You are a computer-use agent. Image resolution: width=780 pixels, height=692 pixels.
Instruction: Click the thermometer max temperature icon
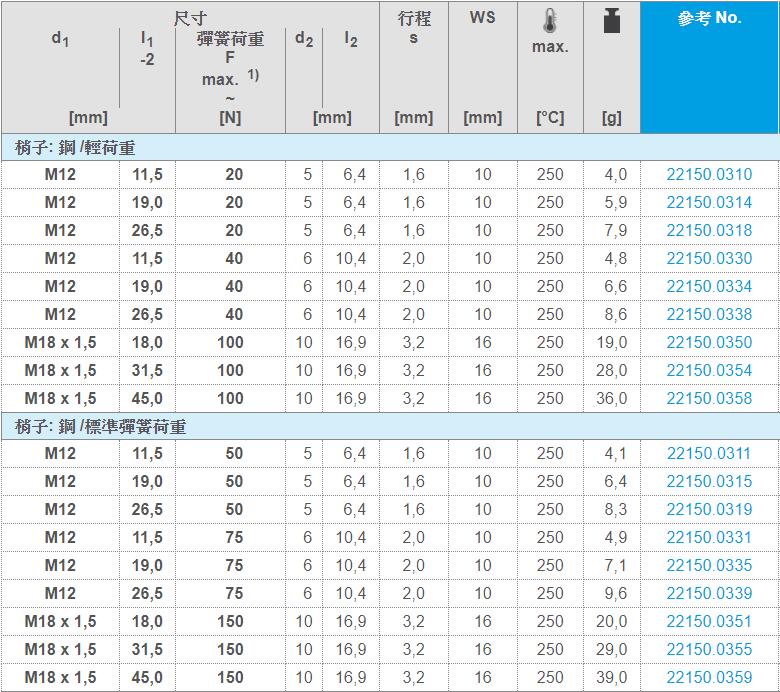pos(550,21)
